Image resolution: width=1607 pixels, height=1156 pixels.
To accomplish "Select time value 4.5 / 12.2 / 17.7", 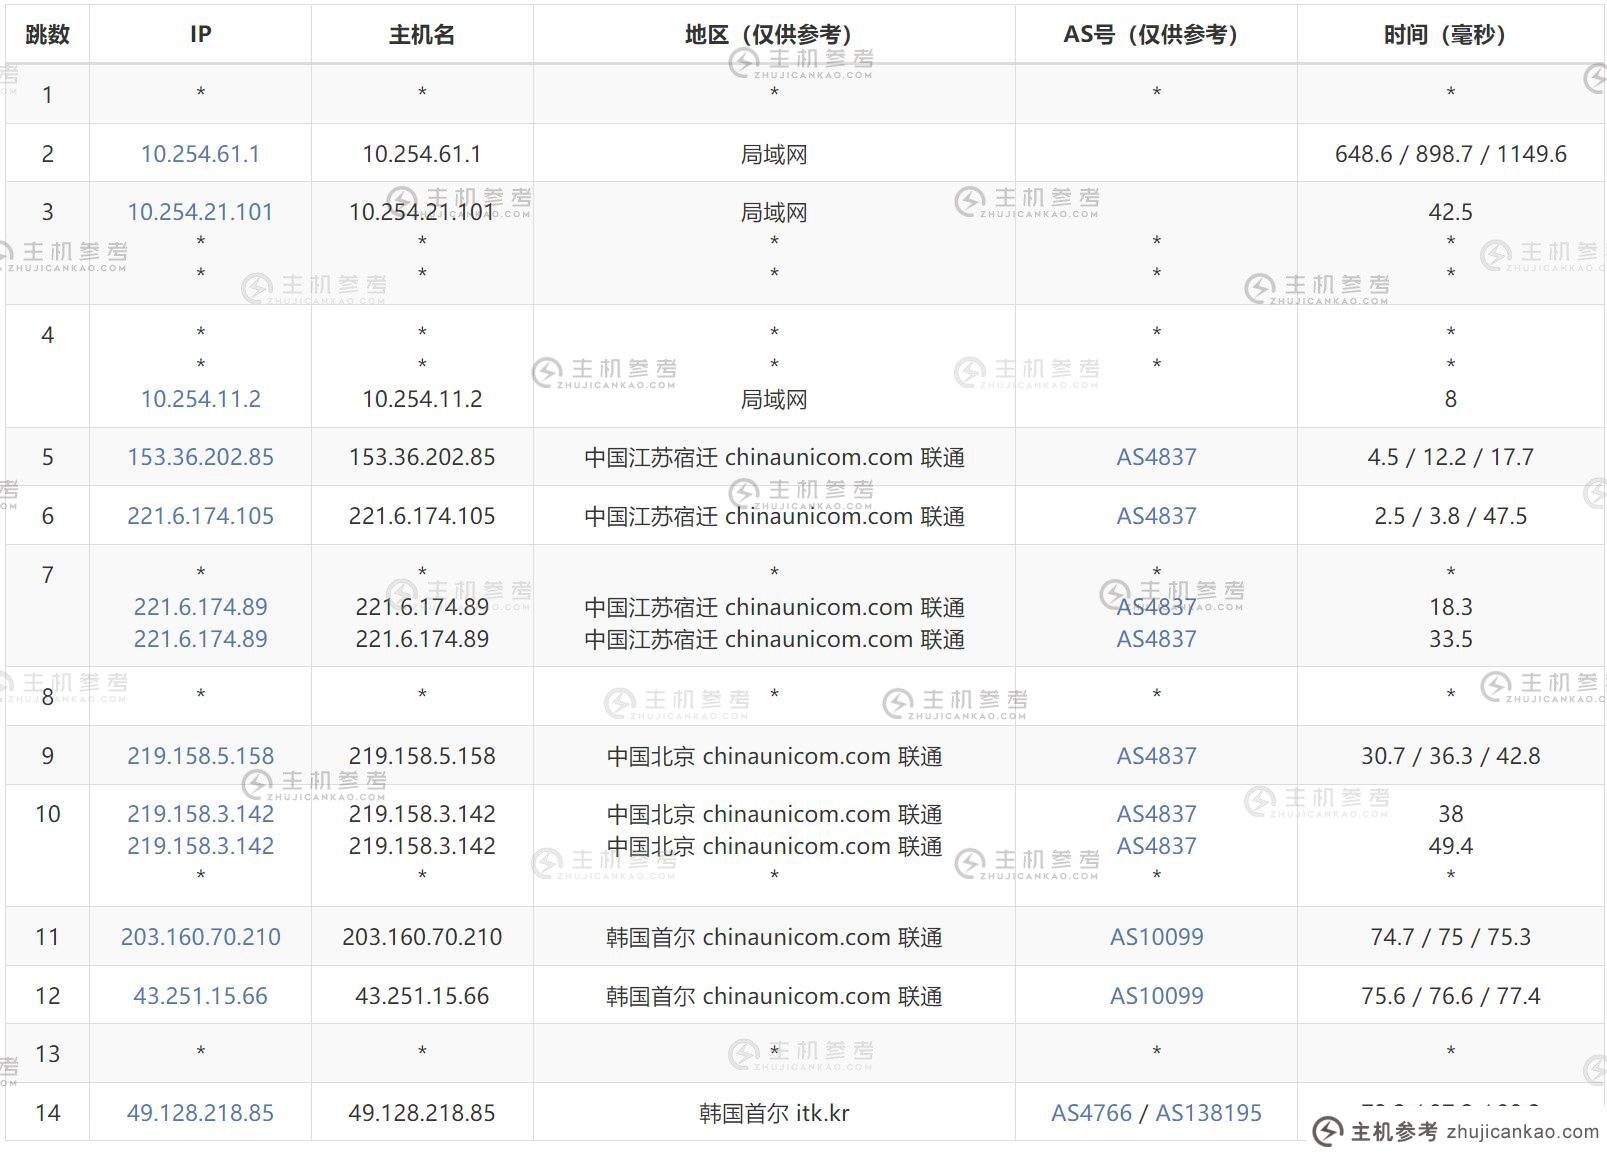I will [x=1450, y=457].
